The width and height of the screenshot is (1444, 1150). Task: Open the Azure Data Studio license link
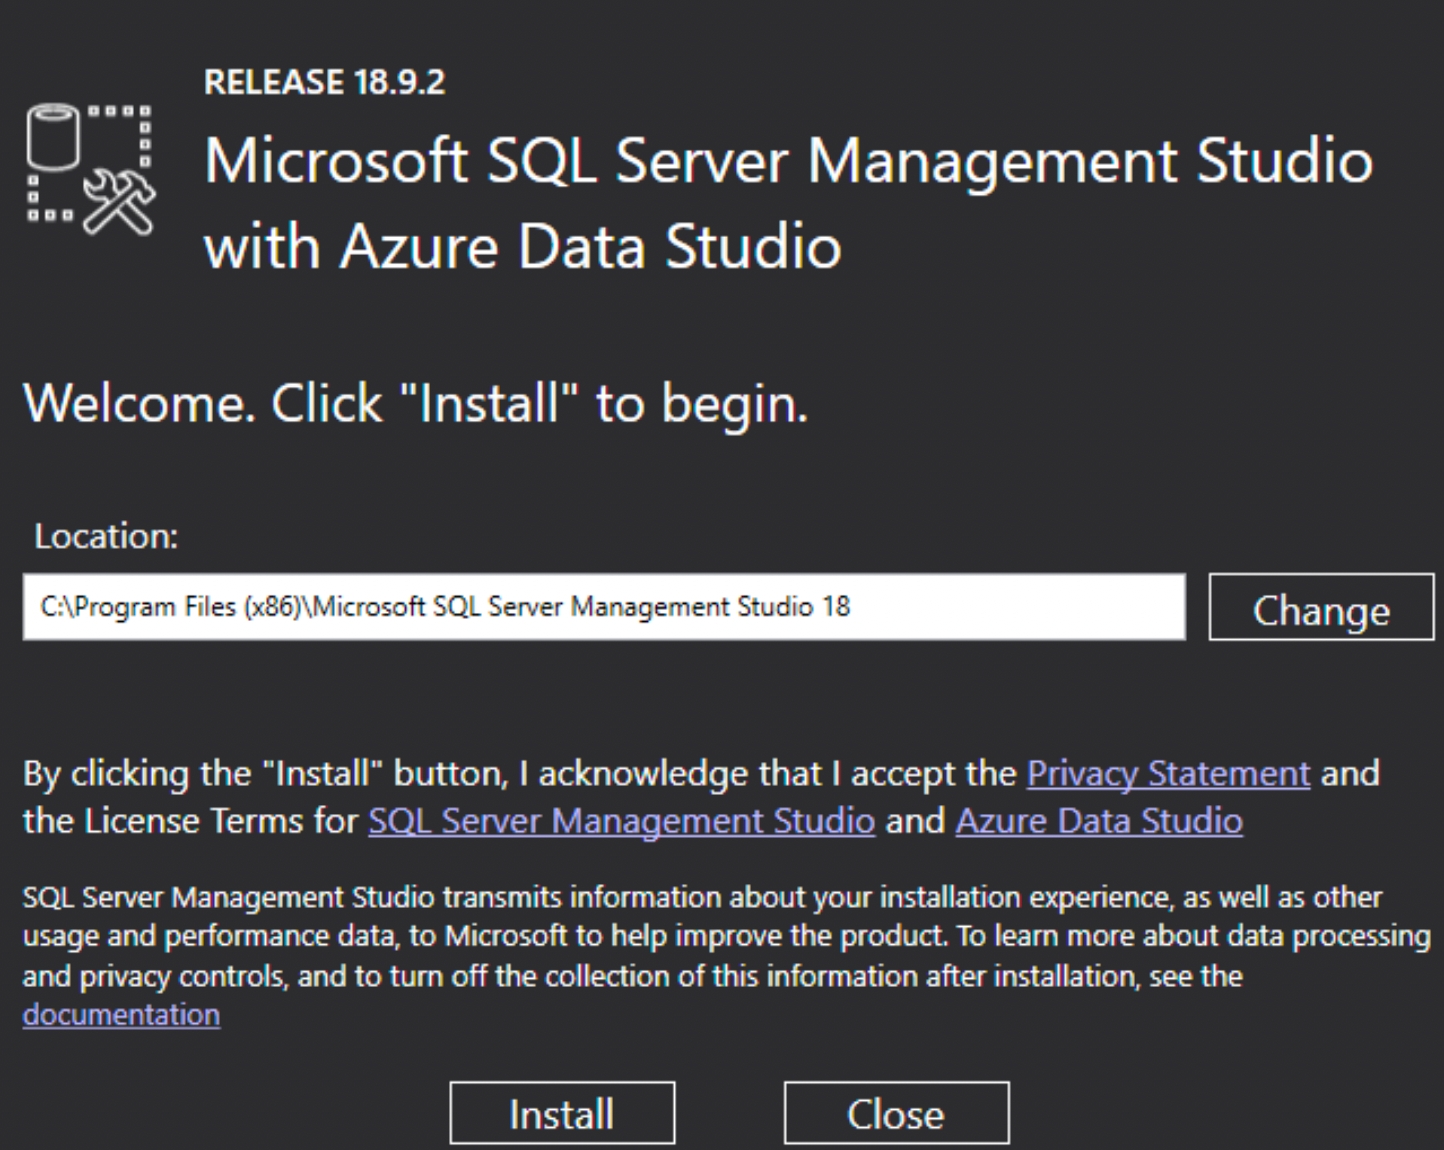(x=1098, y=821)
